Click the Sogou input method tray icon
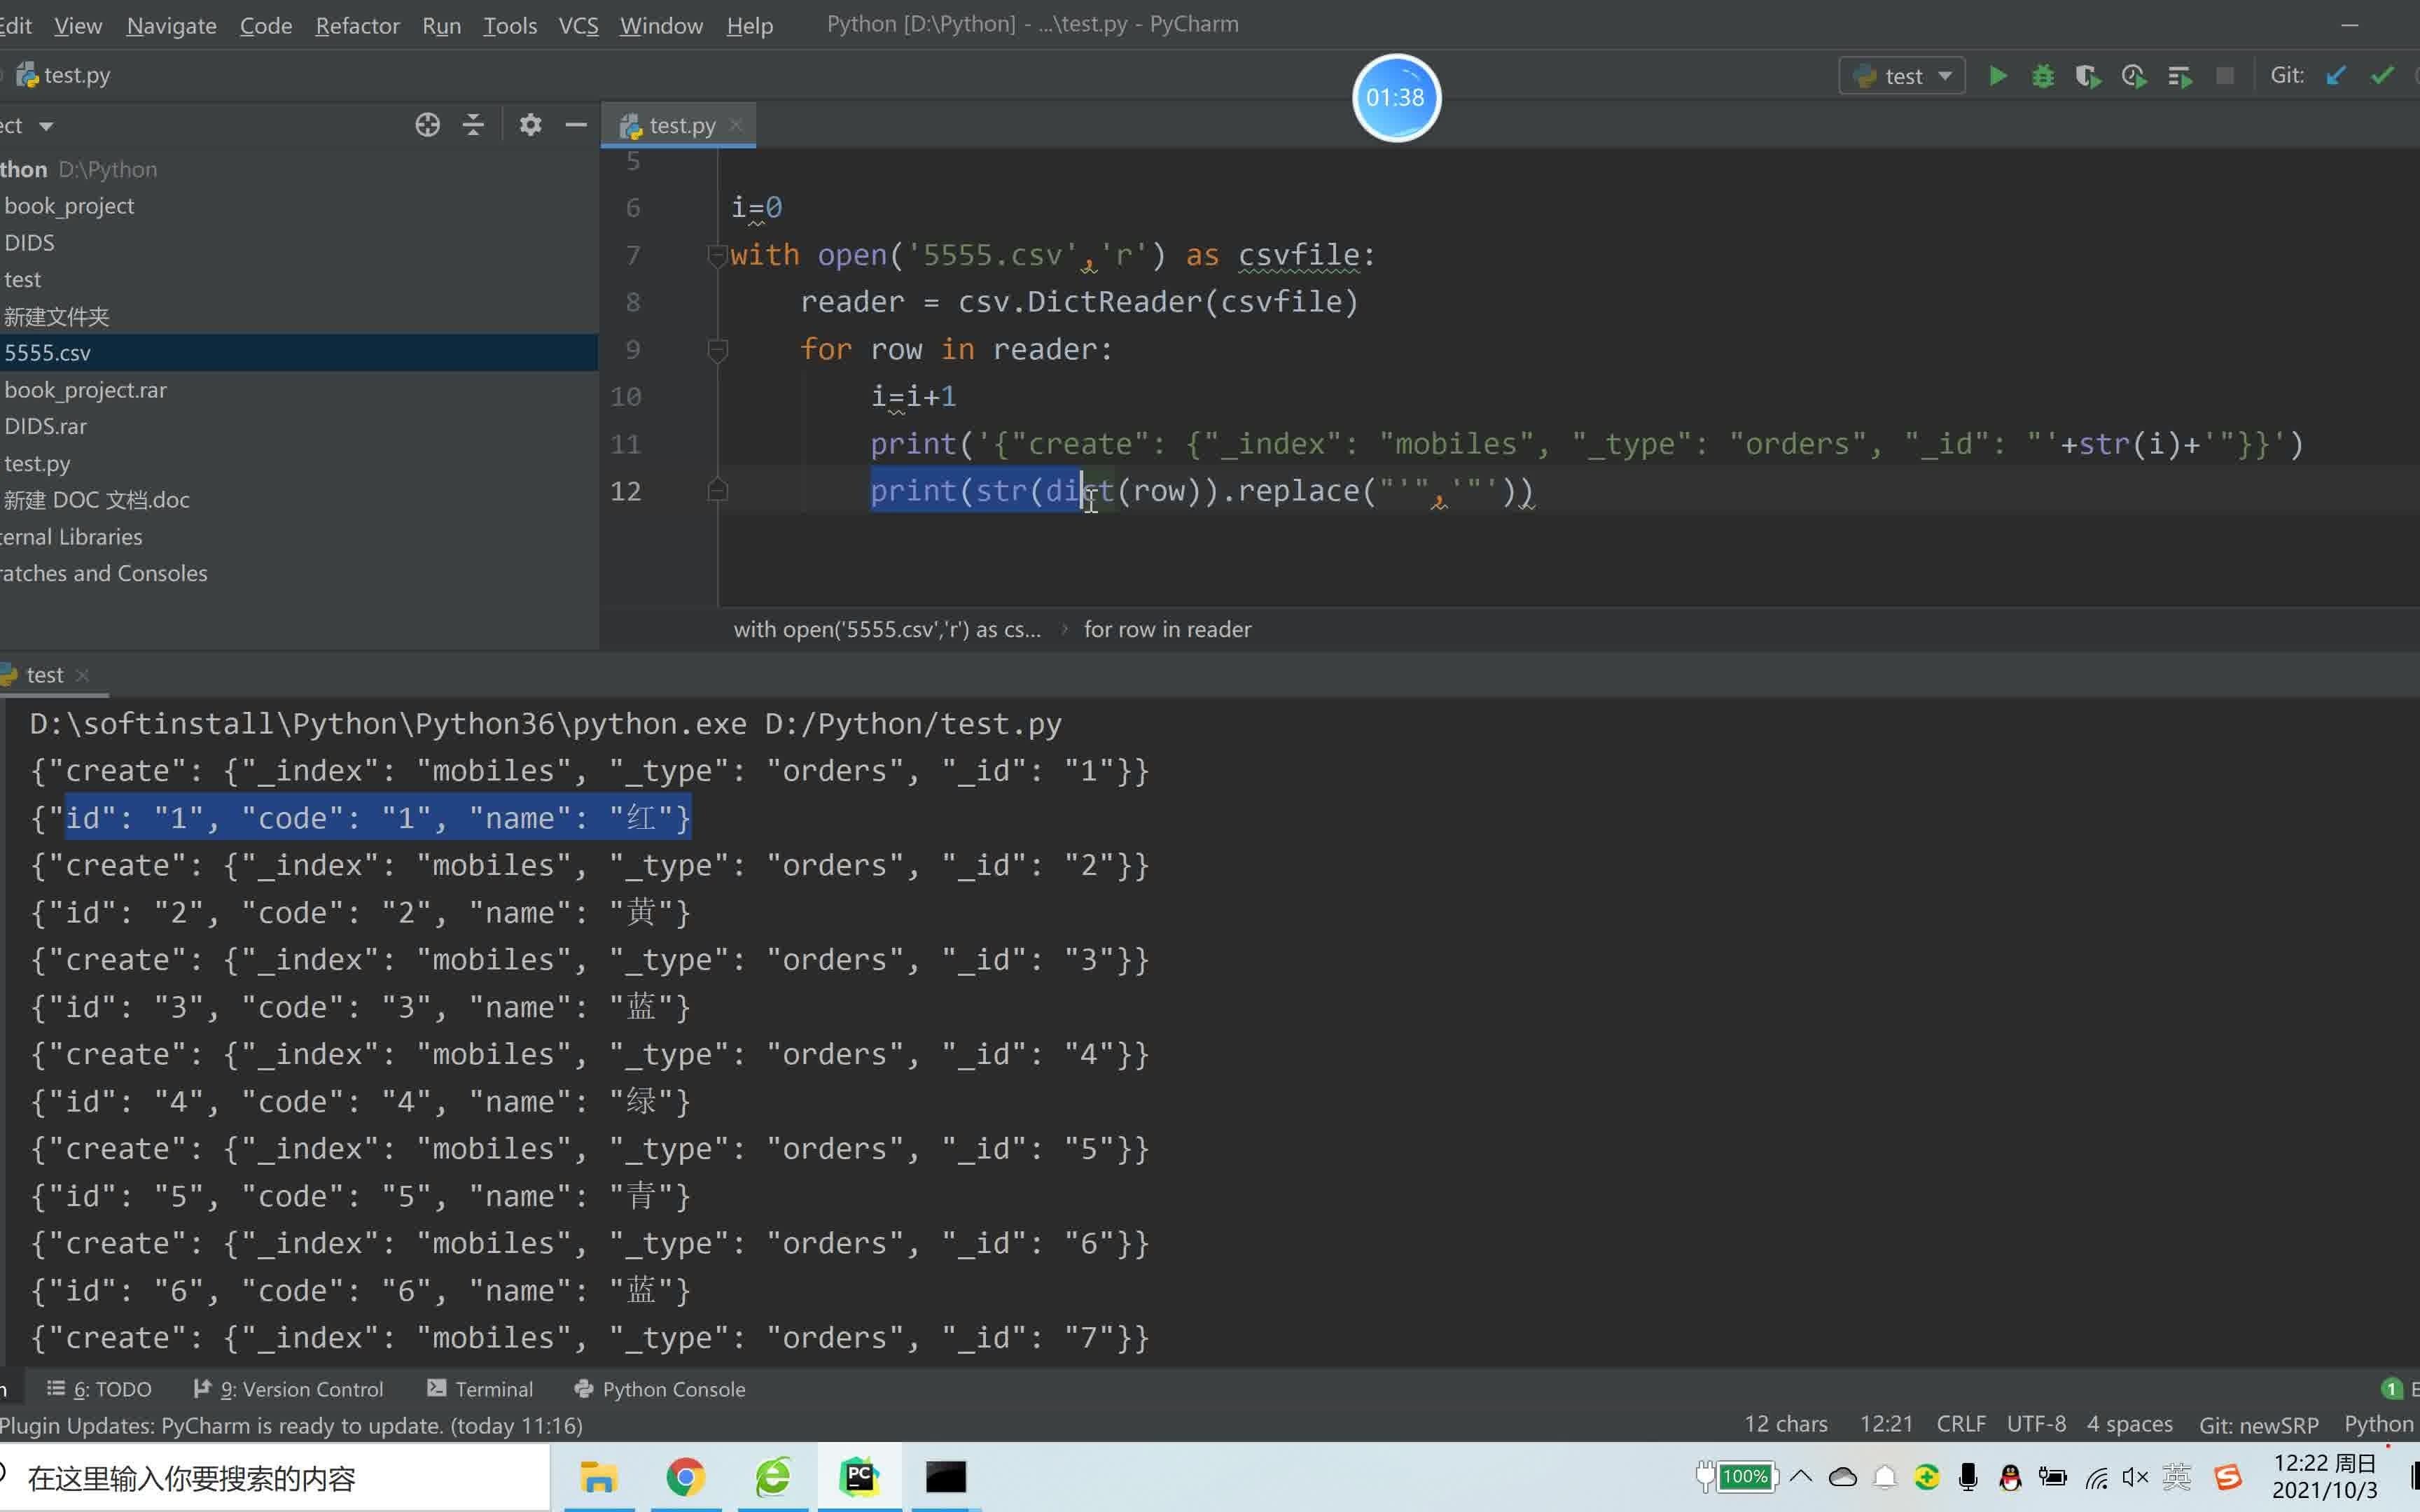Viewport: 2420px width, 1512px height. point(2228,1477)
